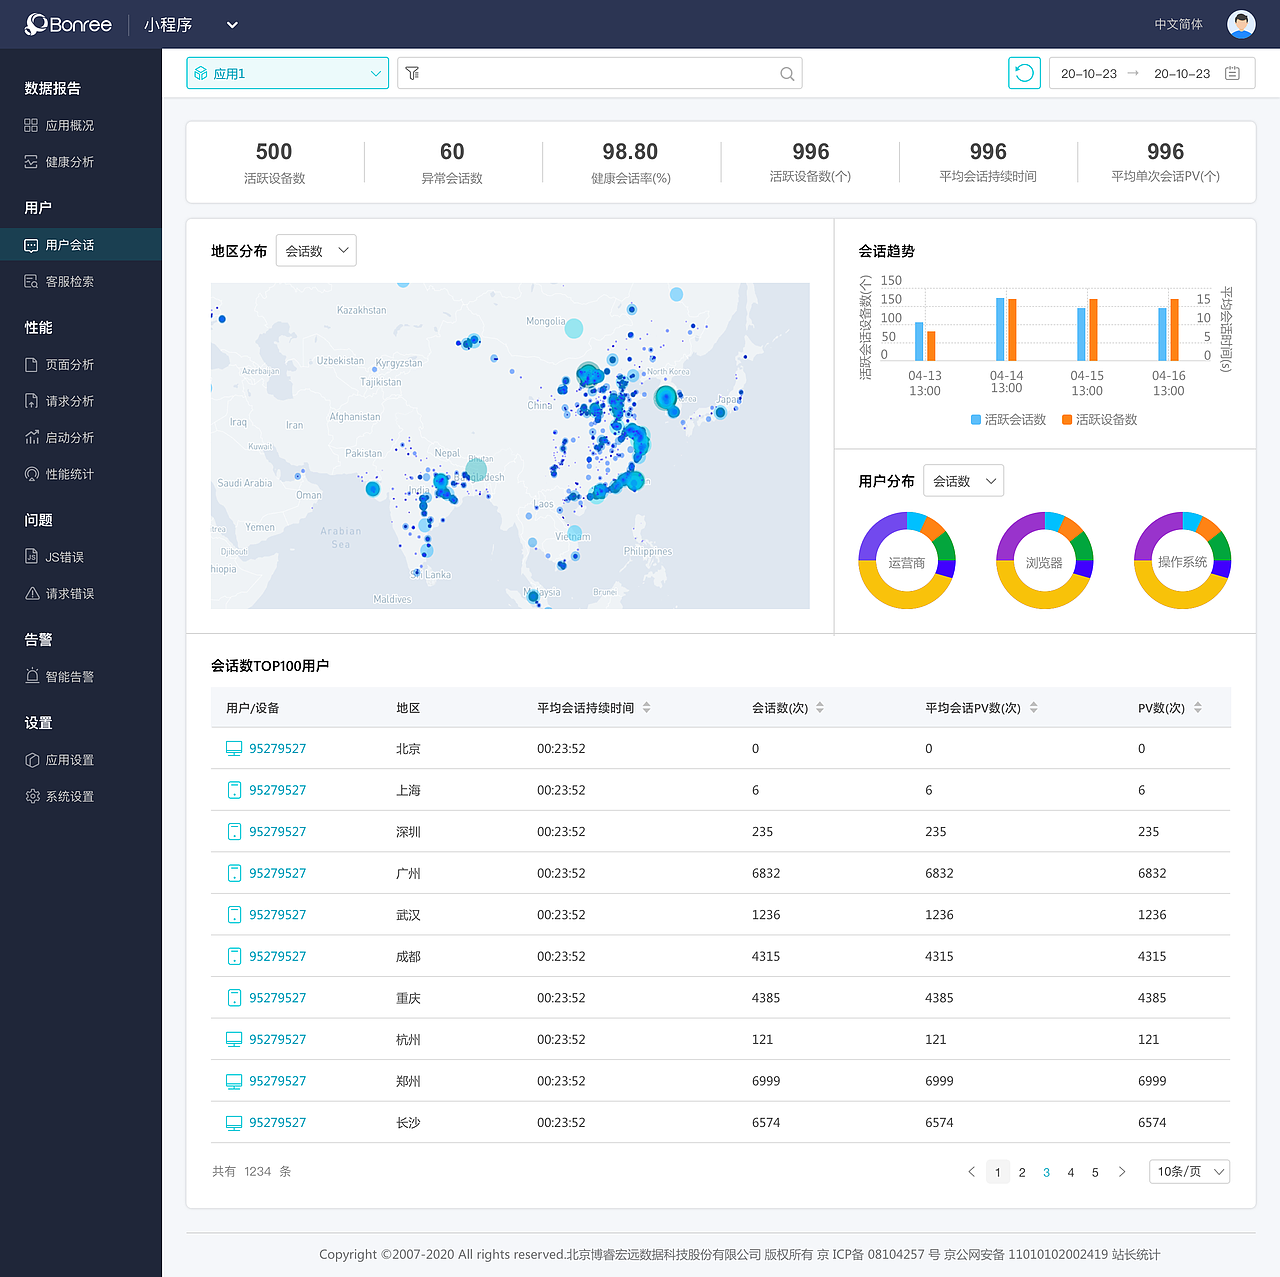Open the user avatar menu
This screenshot has height=1277, width=1280.
[1241, 24]
